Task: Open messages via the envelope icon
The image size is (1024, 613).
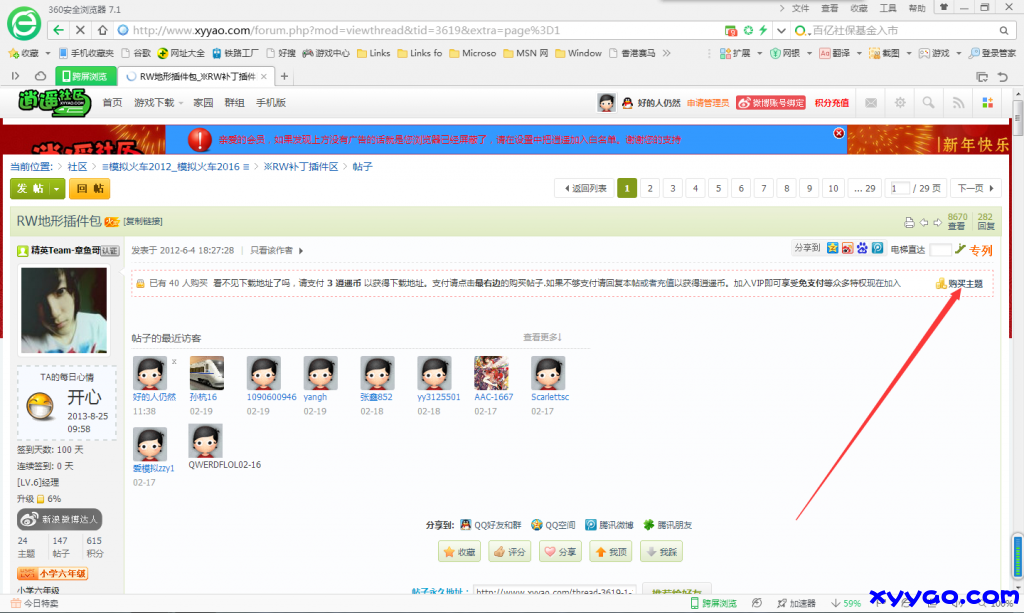Action: pyautogui.click(x=870, y=103)
